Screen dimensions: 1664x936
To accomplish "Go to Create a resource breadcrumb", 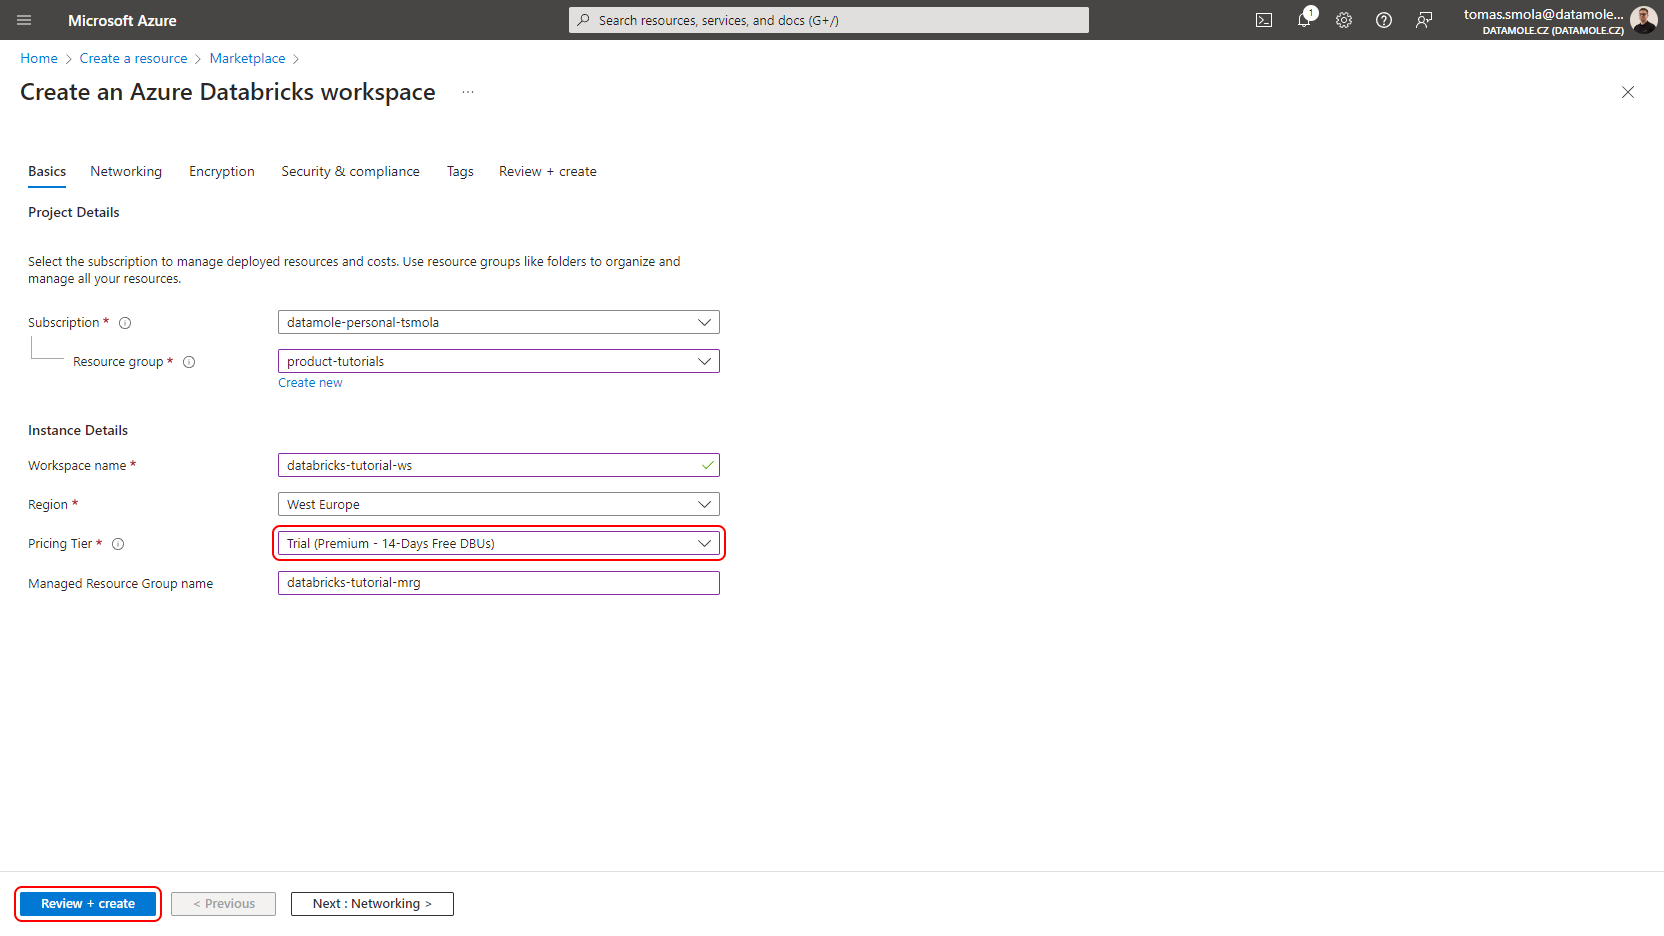I will tap(134, 58).
